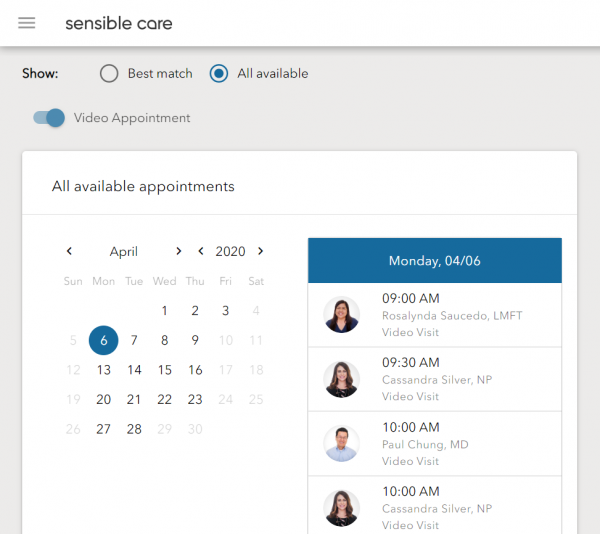Image resolution: width=600 pixels, height=534 pixels.
Task: Book 10:00 AM with Paul Chung, MD
Action: click(x=435, y=444)
